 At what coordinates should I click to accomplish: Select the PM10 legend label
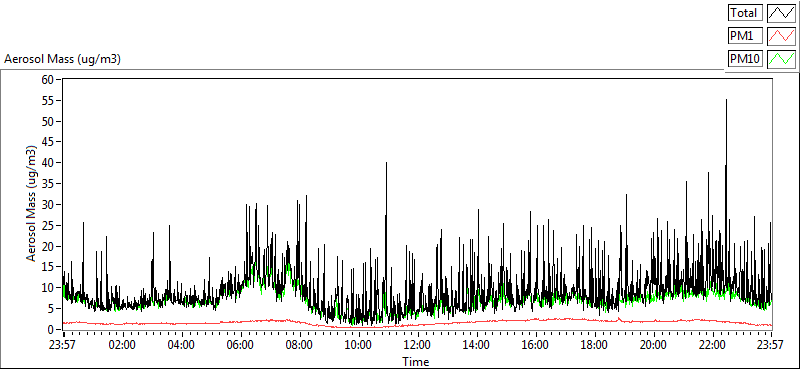pos(745,59)
